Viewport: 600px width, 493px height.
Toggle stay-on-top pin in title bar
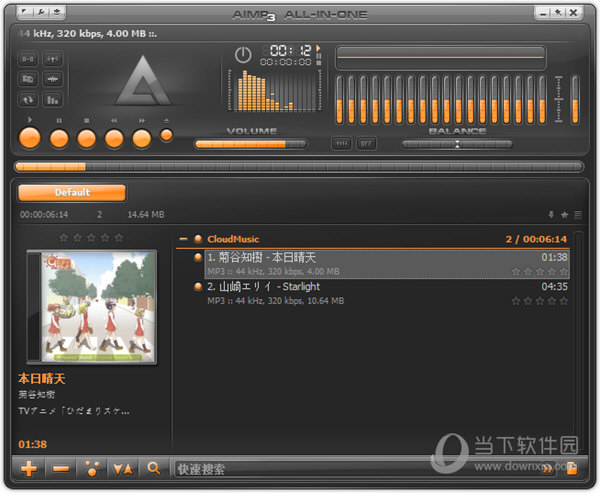pyautogui.click(x=558, y=13)
